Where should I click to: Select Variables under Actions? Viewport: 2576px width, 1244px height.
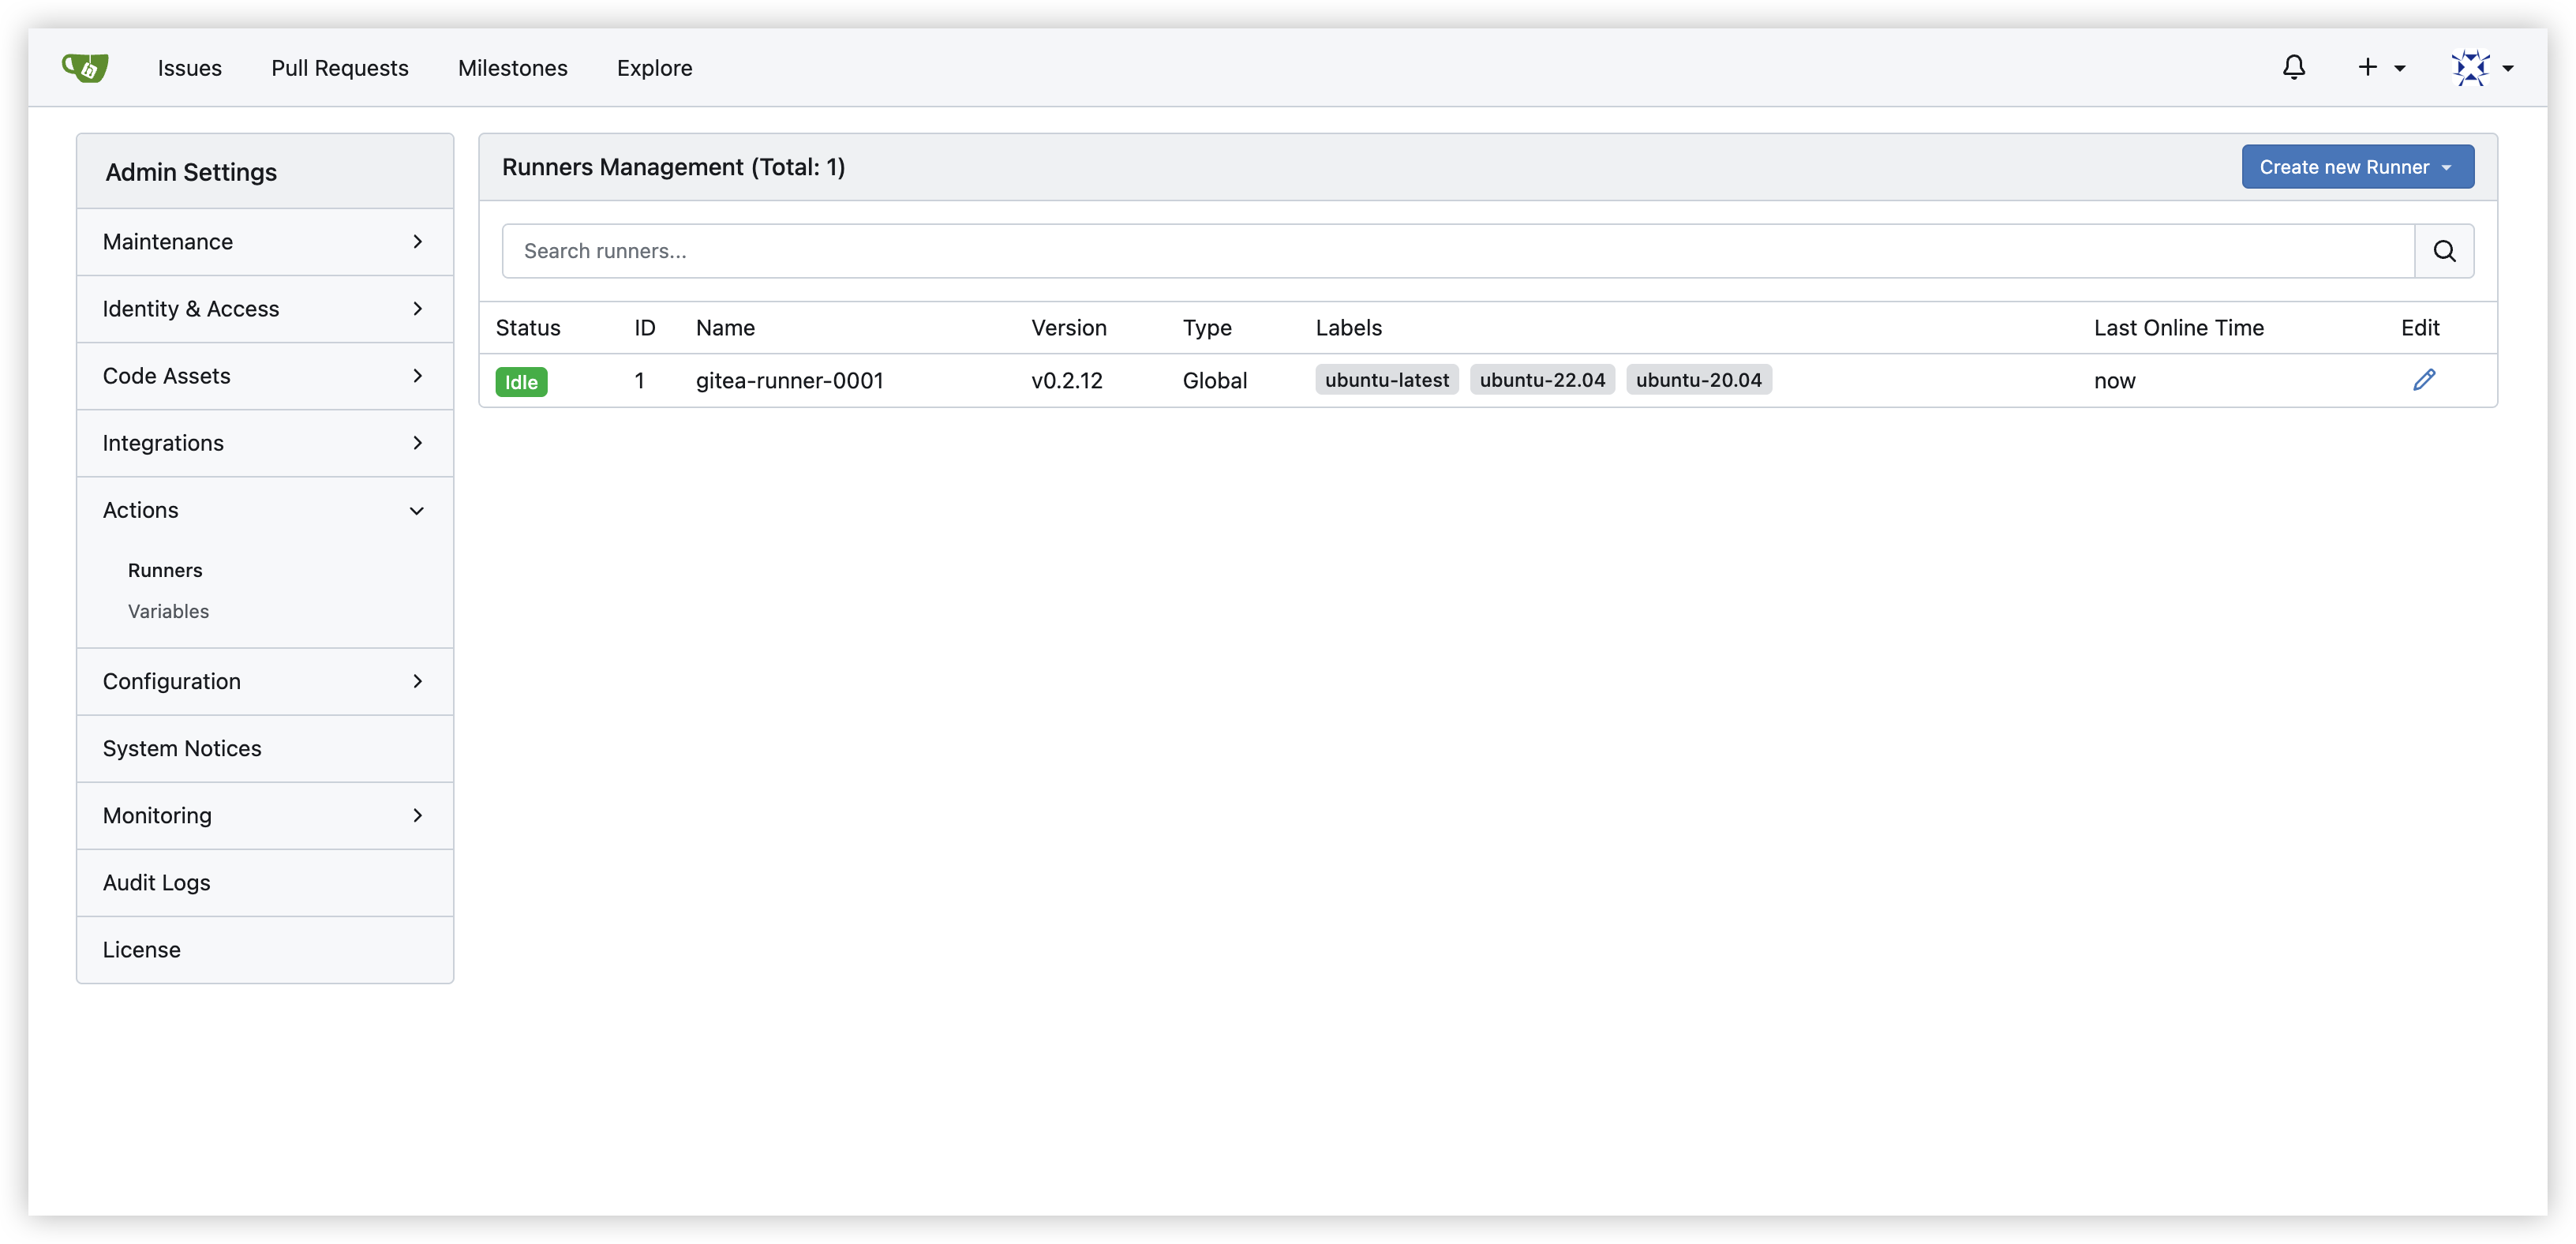[x=168, y=611]
